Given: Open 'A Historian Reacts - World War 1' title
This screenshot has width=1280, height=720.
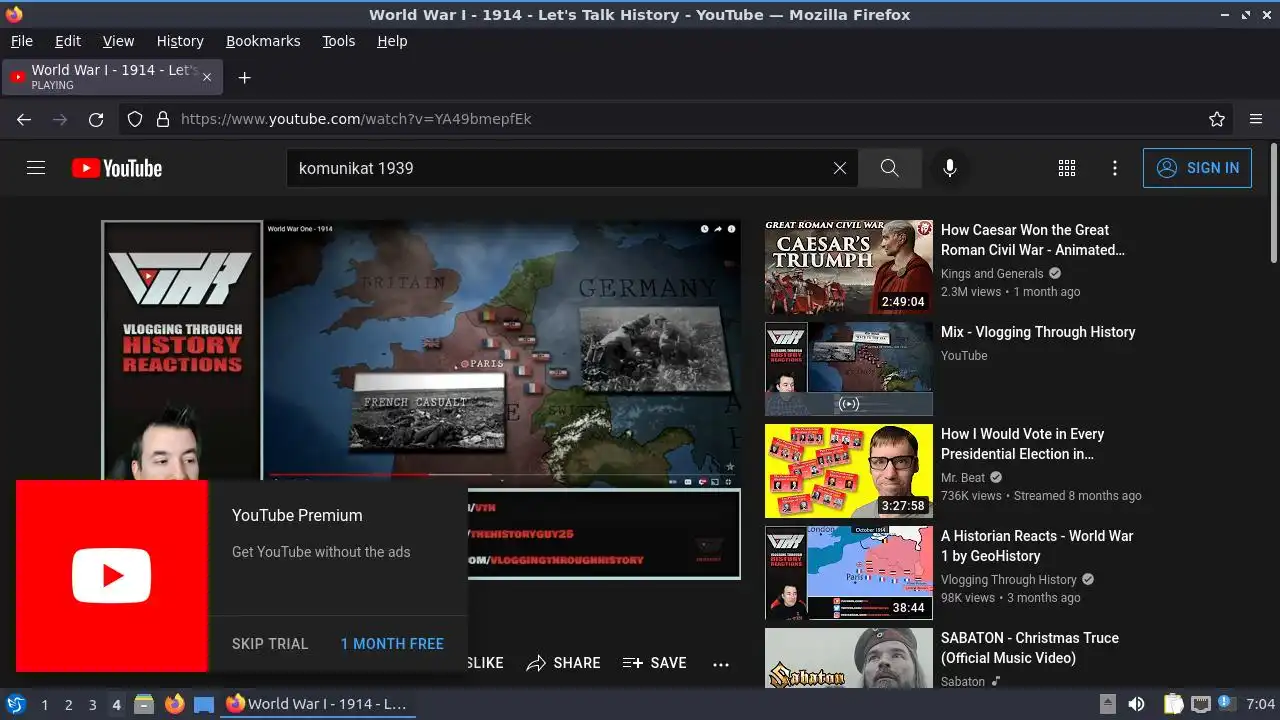Looking at the screenshot, I should click(1037, 546).
